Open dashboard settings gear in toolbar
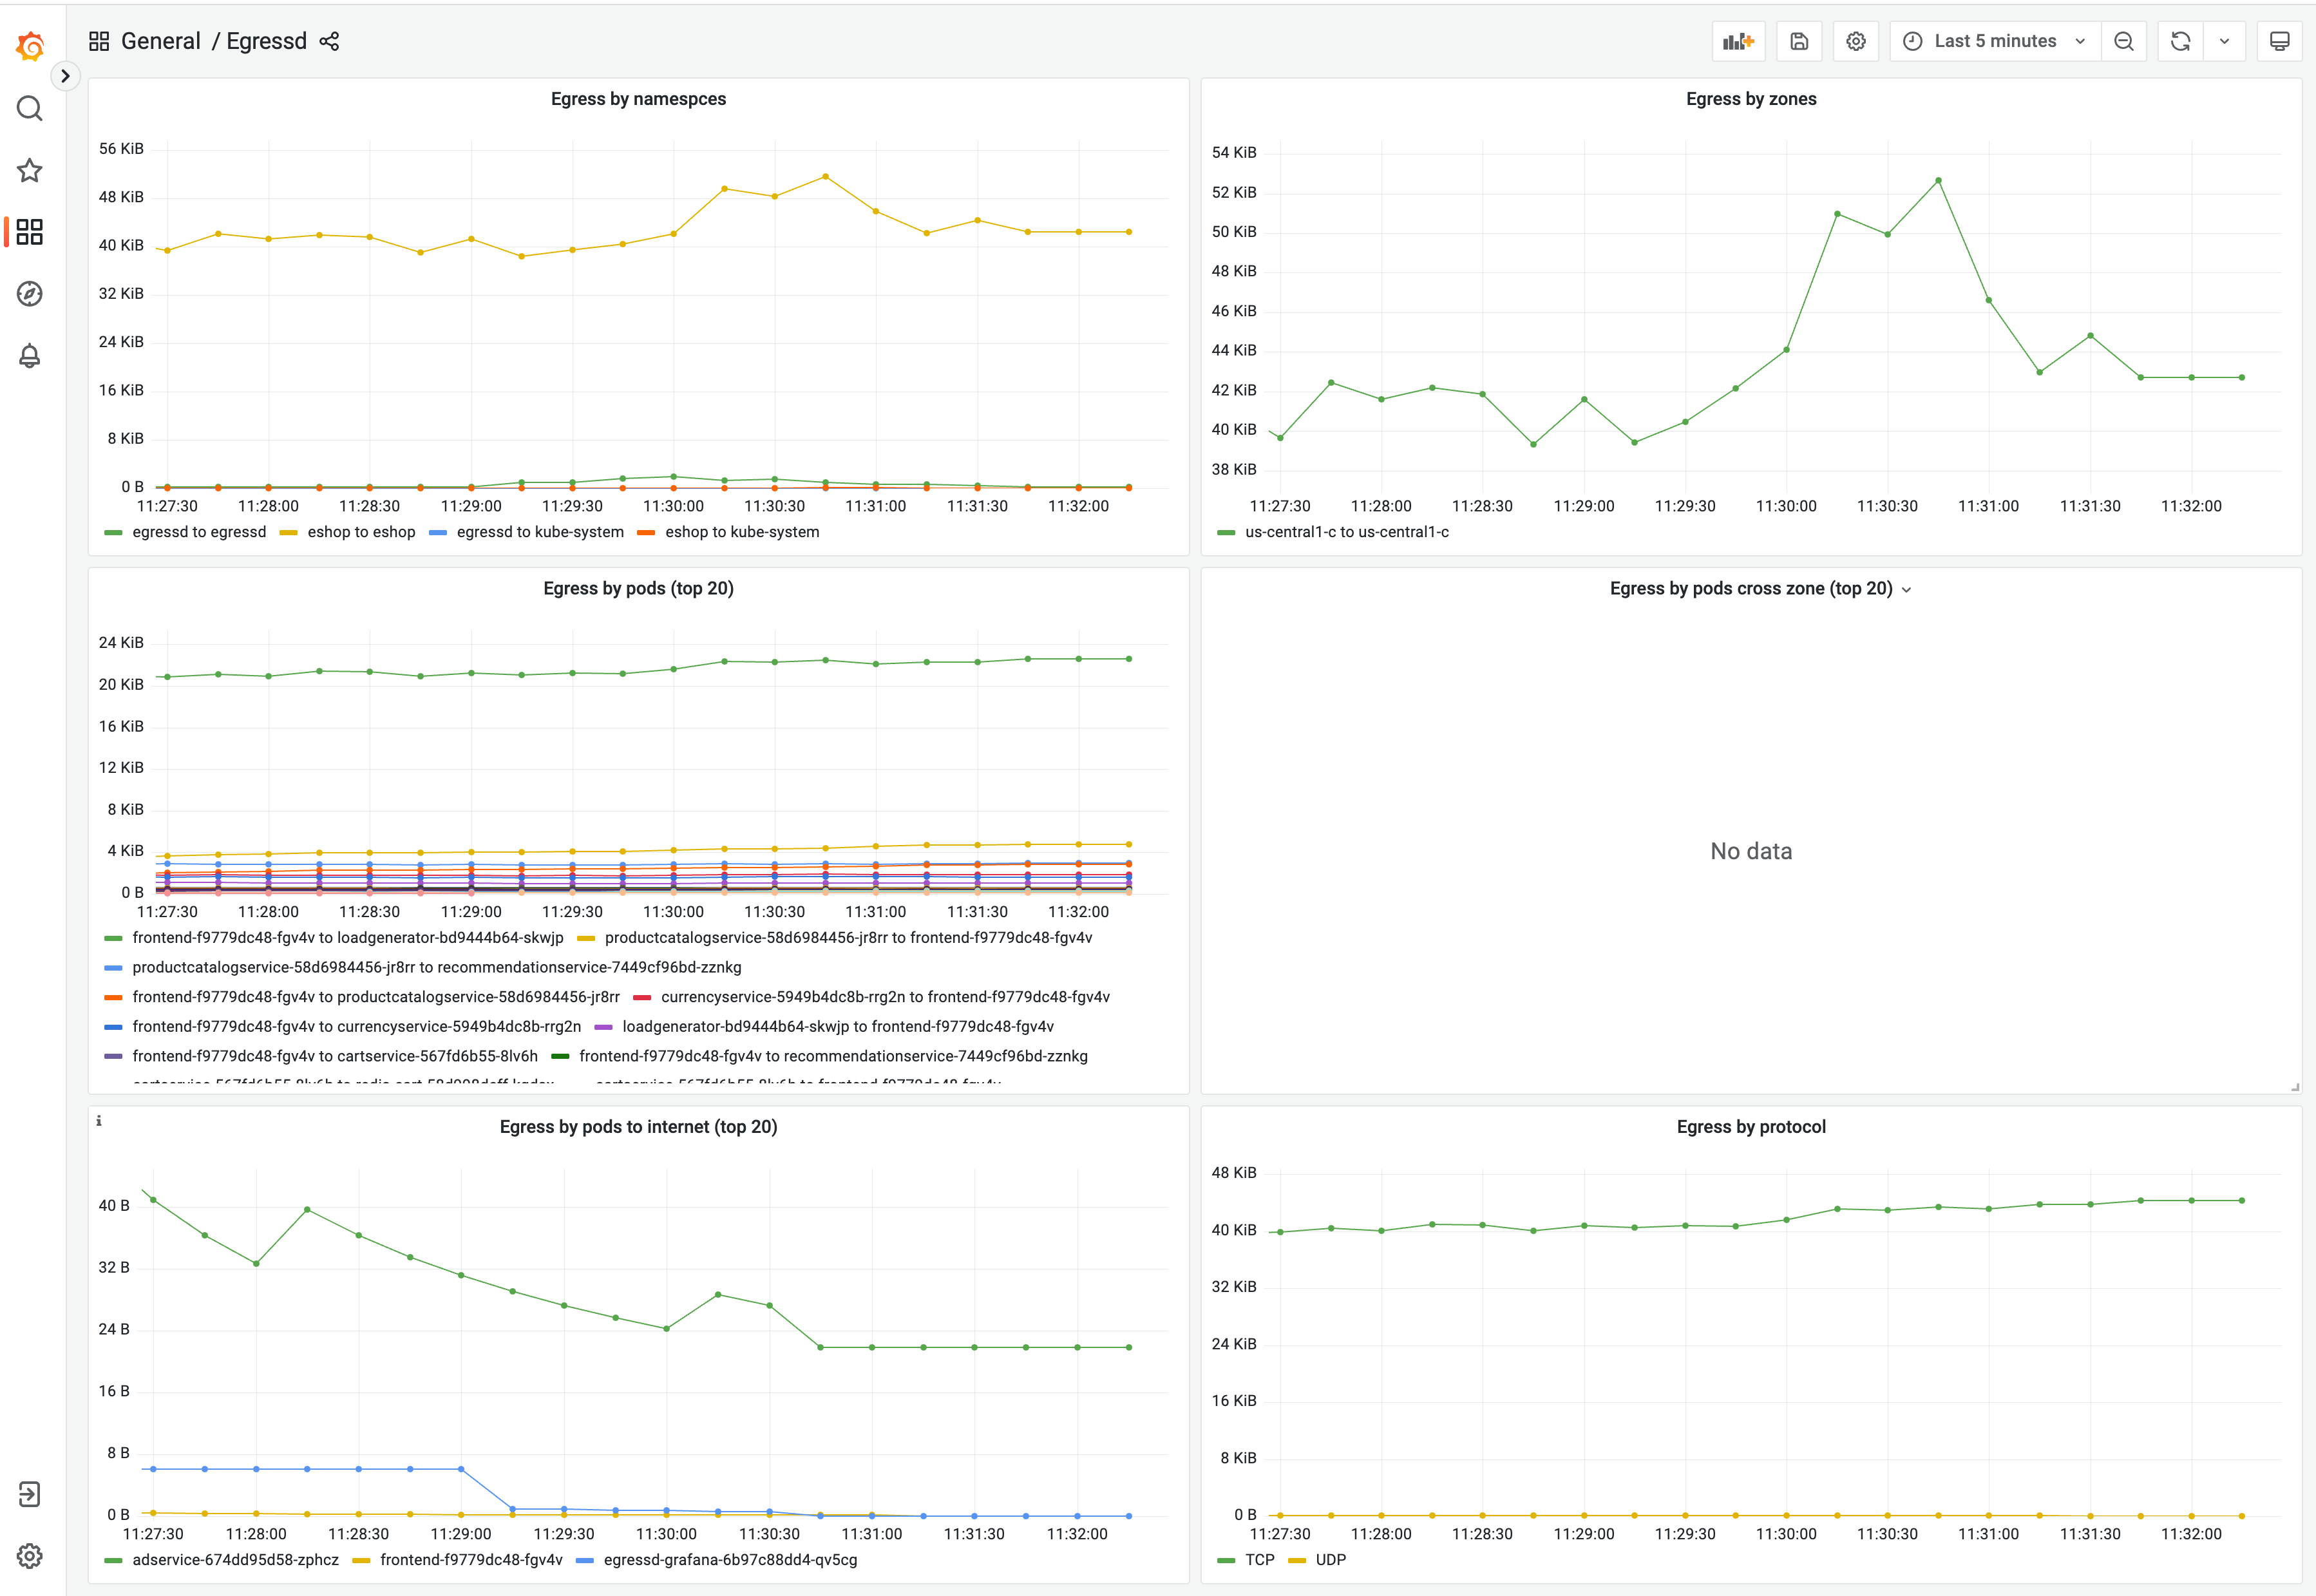Viewport: 2316px width, 1596px height. coord(1855,41)
